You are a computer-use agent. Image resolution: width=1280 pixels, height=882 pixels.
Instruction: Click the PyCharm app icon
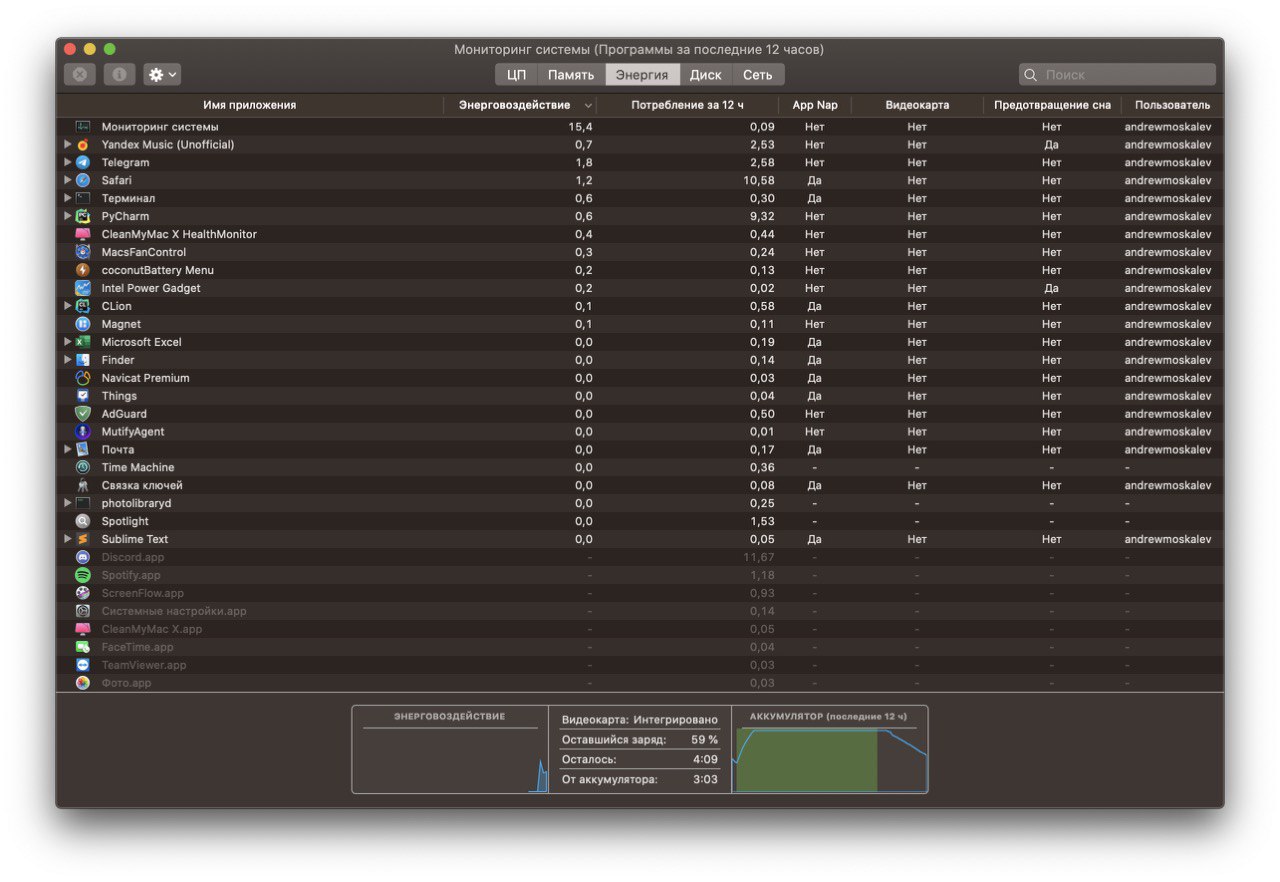point(83,216)
